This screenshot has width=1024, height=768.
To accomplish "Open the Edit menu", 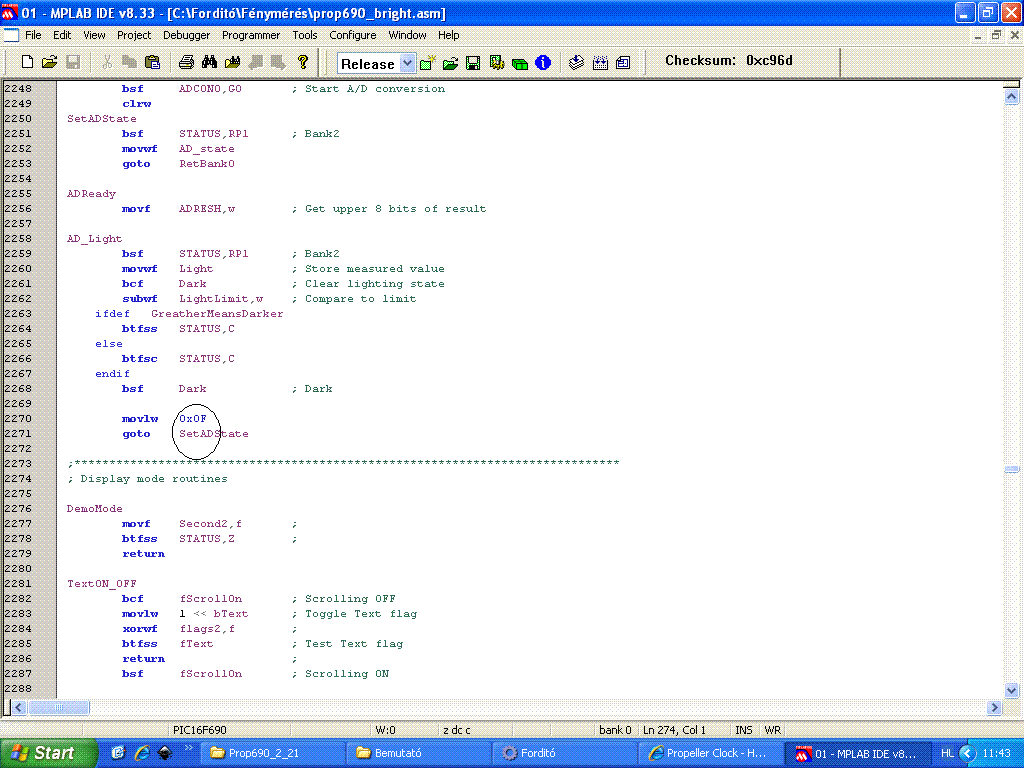I will pos(62,35).
